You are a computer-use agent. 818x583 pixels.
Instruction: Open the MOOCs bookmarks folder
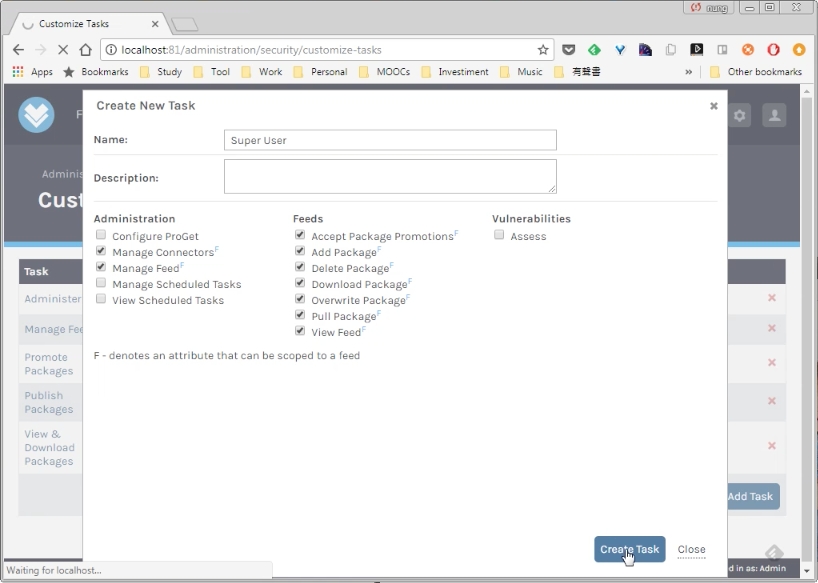[384, 72]
